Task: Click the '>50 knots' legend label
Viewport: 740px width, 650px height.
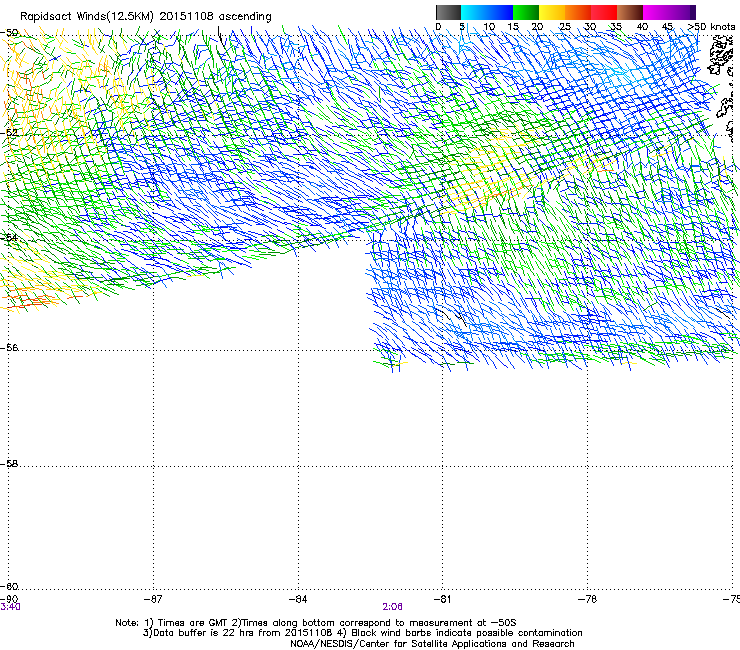Action: tap(711, 27)
